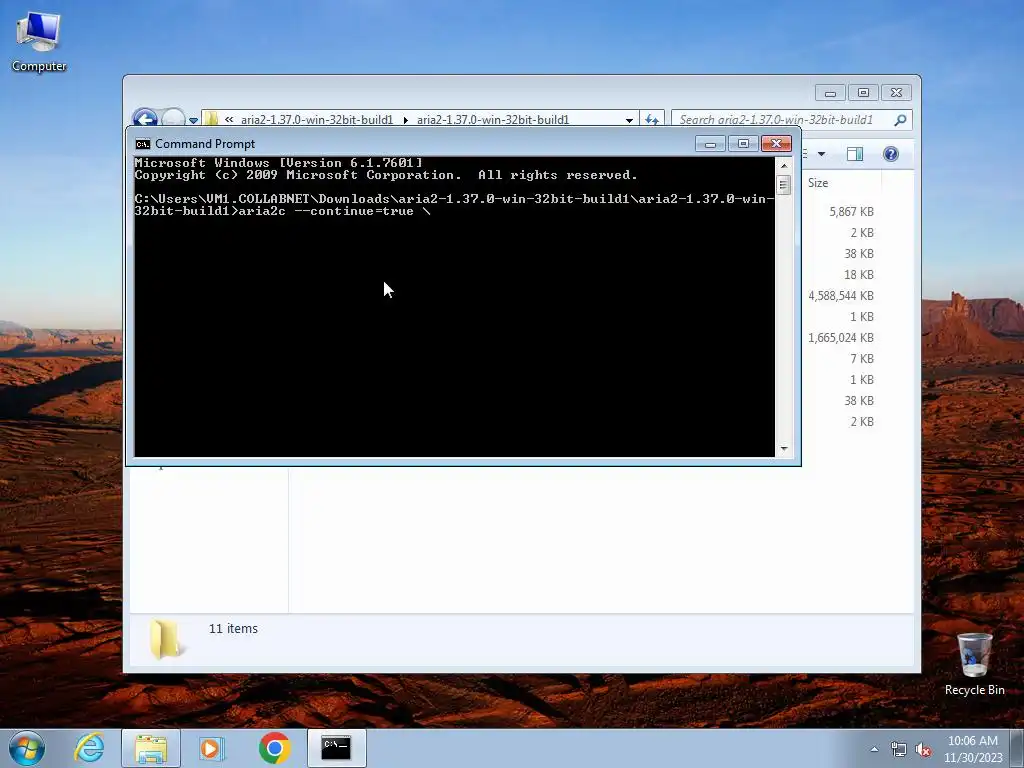This screenshot has height=768, width=1024.
Task: Open Explorer Help question mark icon
Action: click(891, 153)
